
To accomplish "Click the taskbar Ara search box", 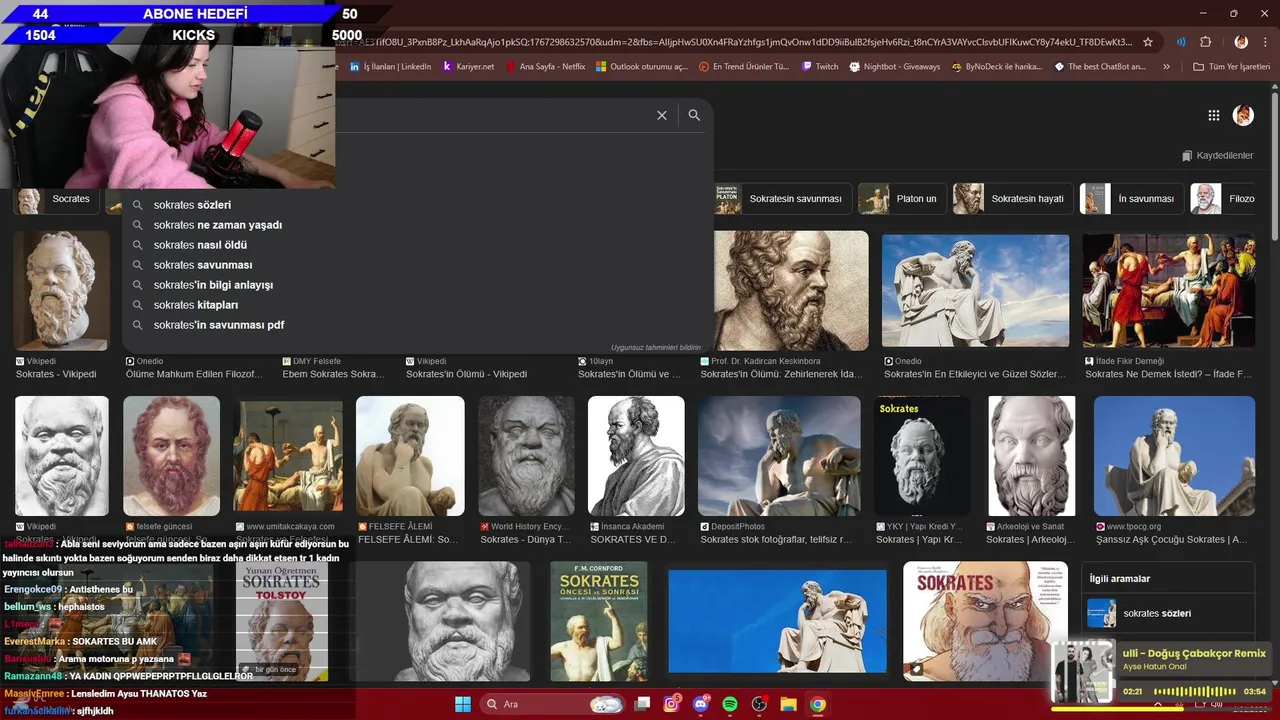I will point(552,704).
